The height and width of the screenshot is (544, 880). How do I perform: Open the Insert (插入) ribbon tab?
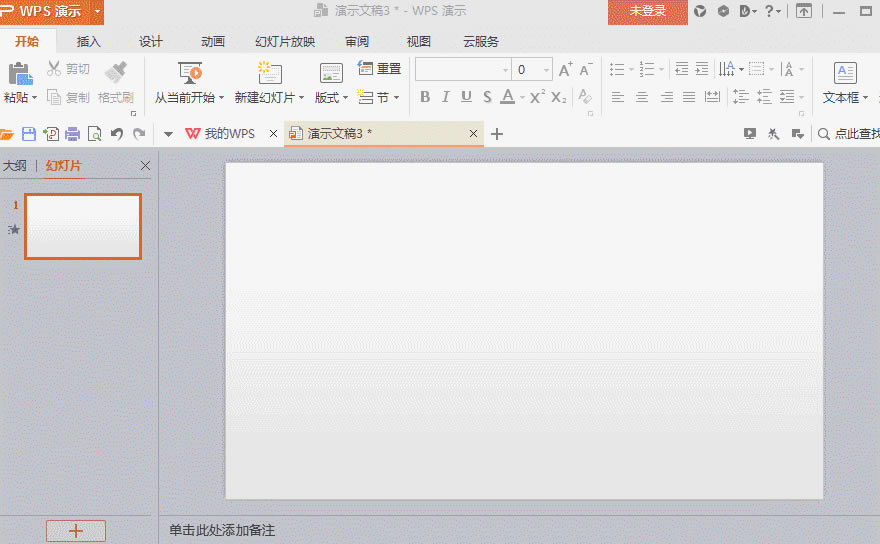tap(88, 42)
